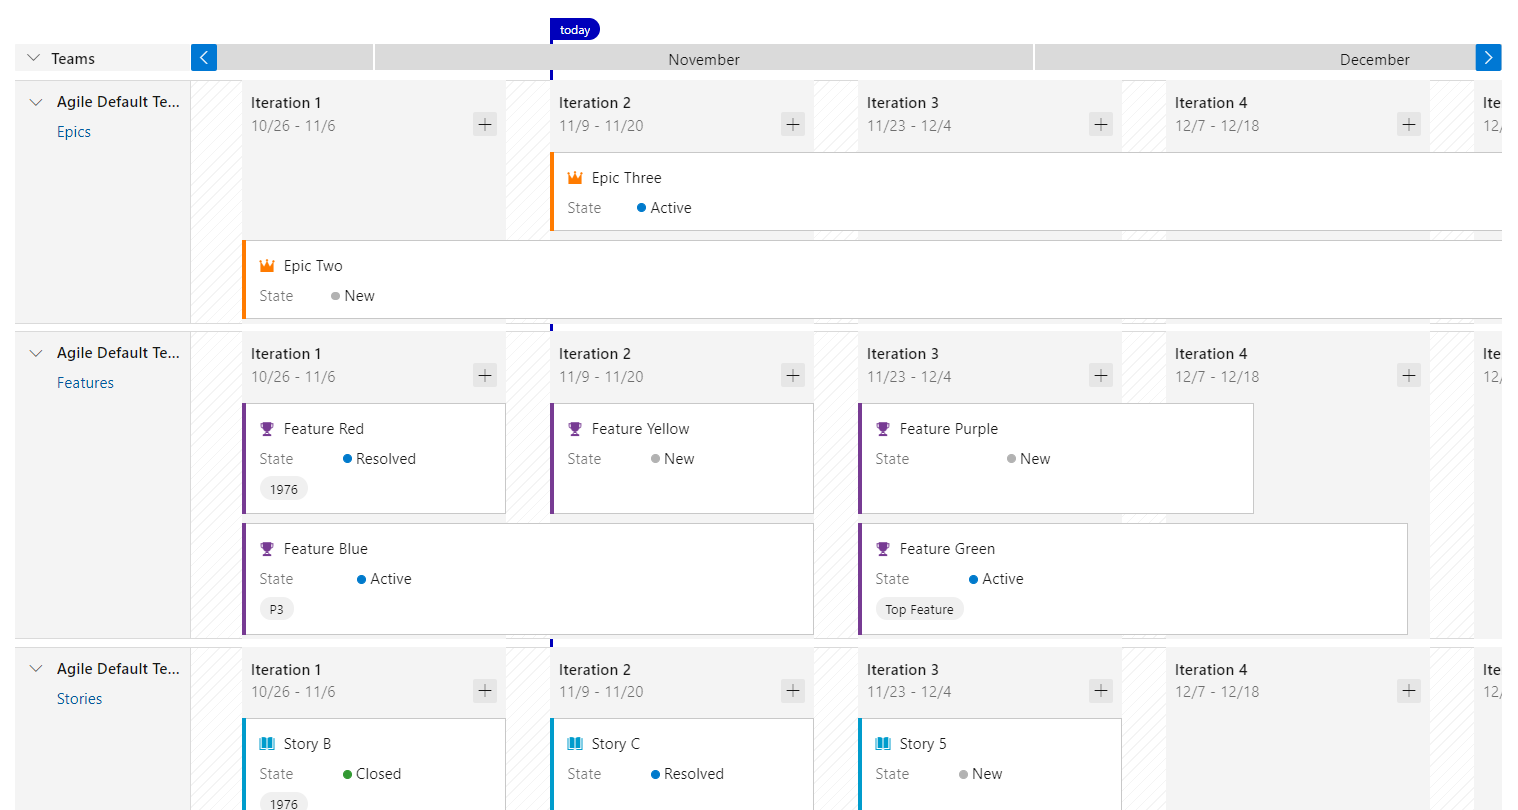Open the Epics backlog link
This screenshot has width=1518, height=810.
click(74, 131)
